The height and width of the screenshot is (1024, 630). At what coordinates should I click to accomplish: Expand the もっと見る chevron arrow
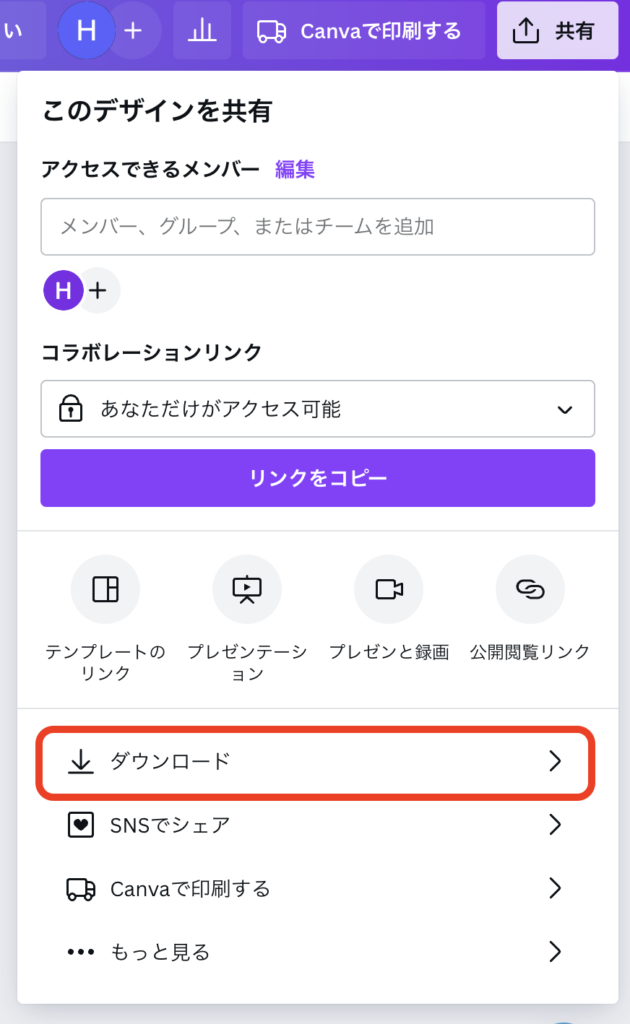(x=556, y=952)
